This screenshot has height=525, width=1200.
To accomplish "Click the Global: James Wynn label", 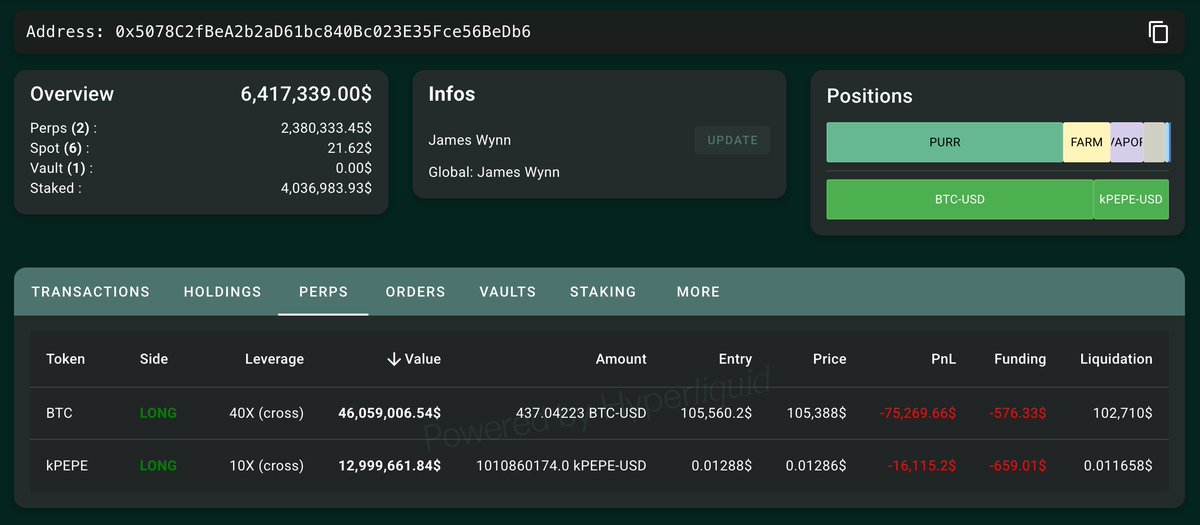I will [494, 172].
